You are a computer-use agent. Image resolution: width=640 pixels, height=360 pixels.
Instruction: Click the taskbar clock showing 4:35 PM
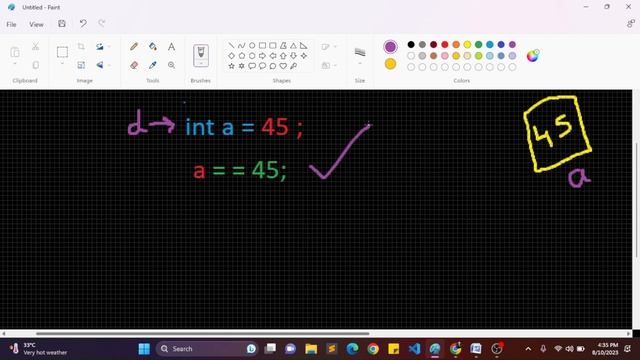pyautogui.click(x=605, y=349)
